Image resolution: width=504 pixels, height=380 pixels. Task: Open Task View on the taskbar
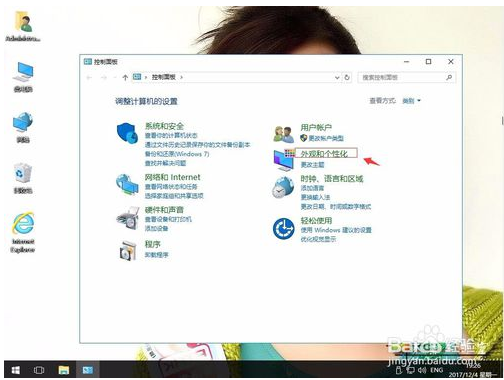click(x=39, y=370)
